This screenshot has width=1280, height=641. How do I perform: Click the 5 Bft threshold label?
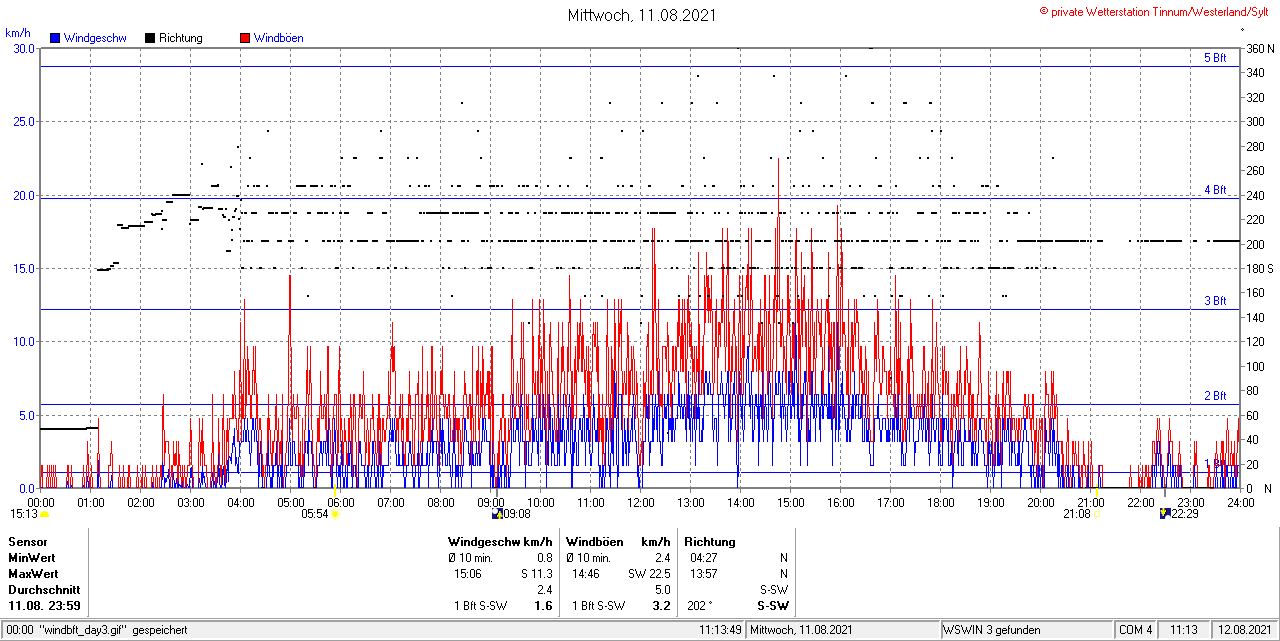(1215, 58)
